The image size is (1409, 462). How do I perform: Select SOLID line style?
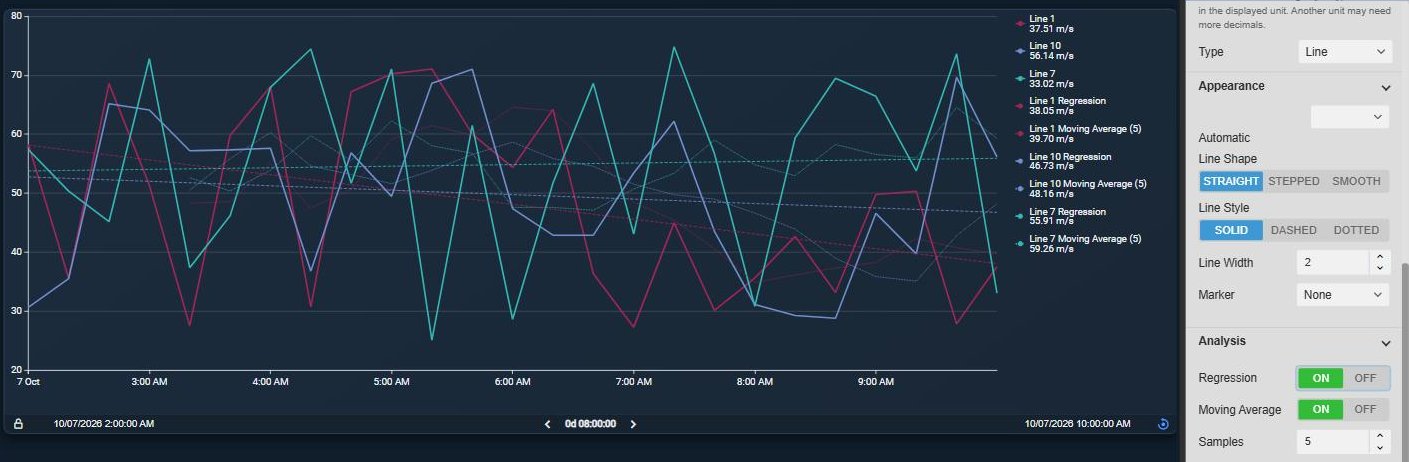click(x=1231, y=230)
